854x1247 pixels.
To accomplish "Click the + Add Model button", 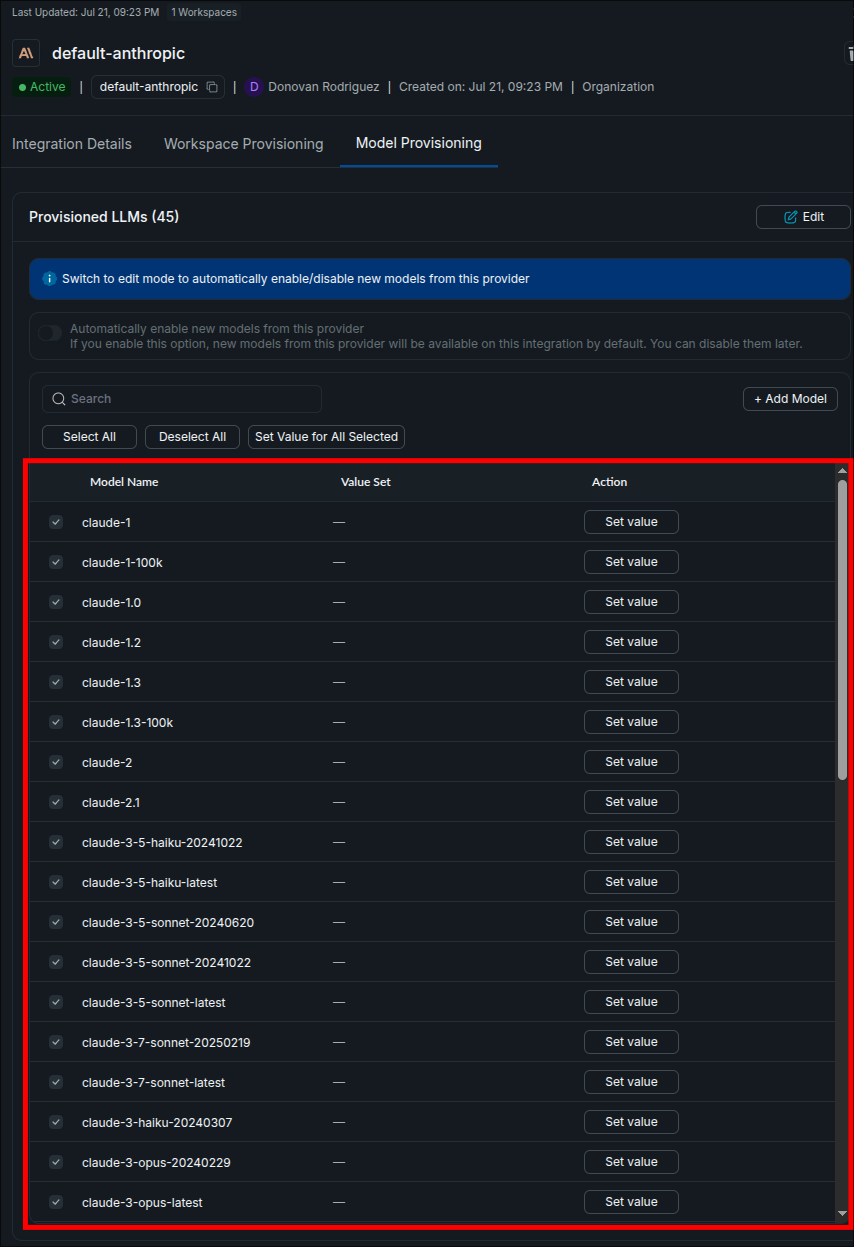I will (x=790, y=399).
